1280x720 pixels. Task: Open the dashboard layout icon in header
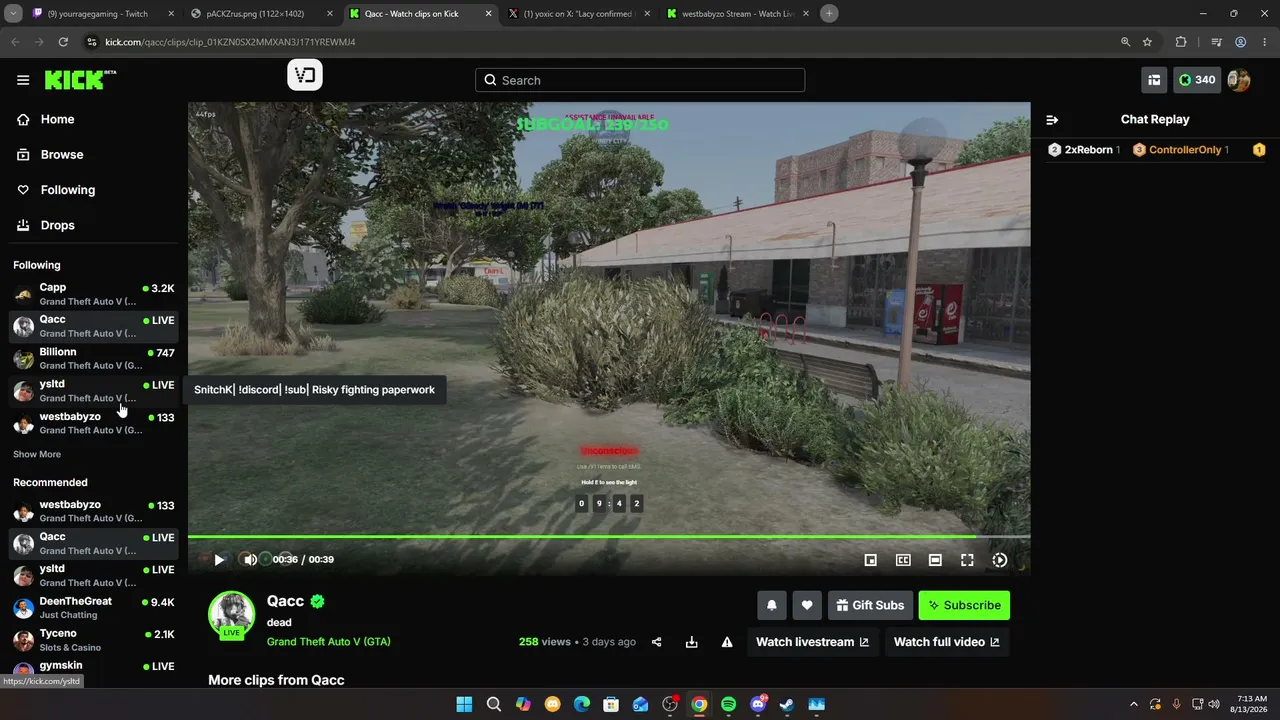1154,80
